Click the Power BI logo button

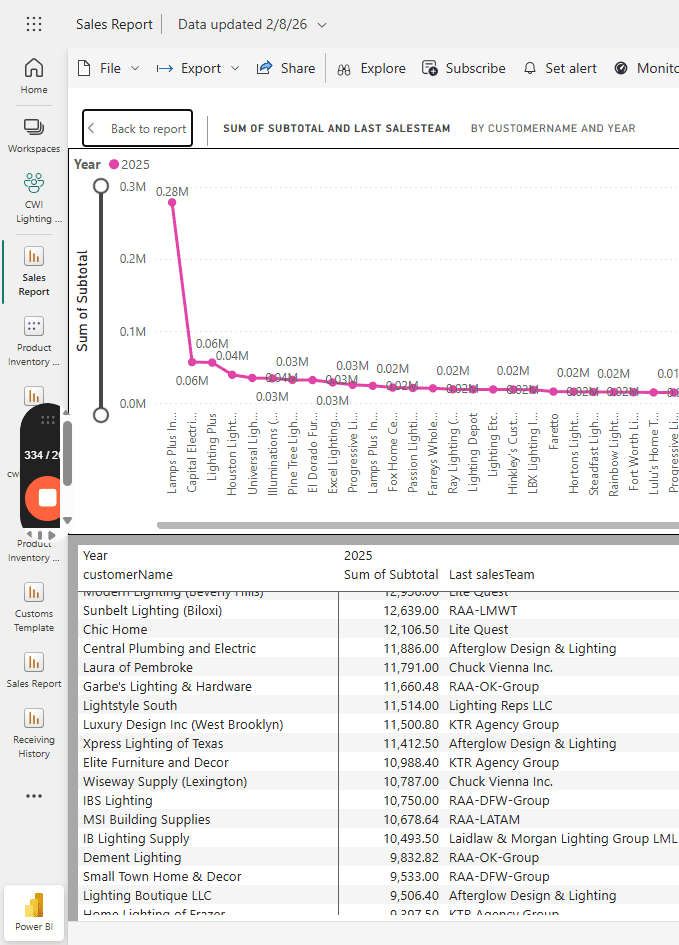[34, 911]
